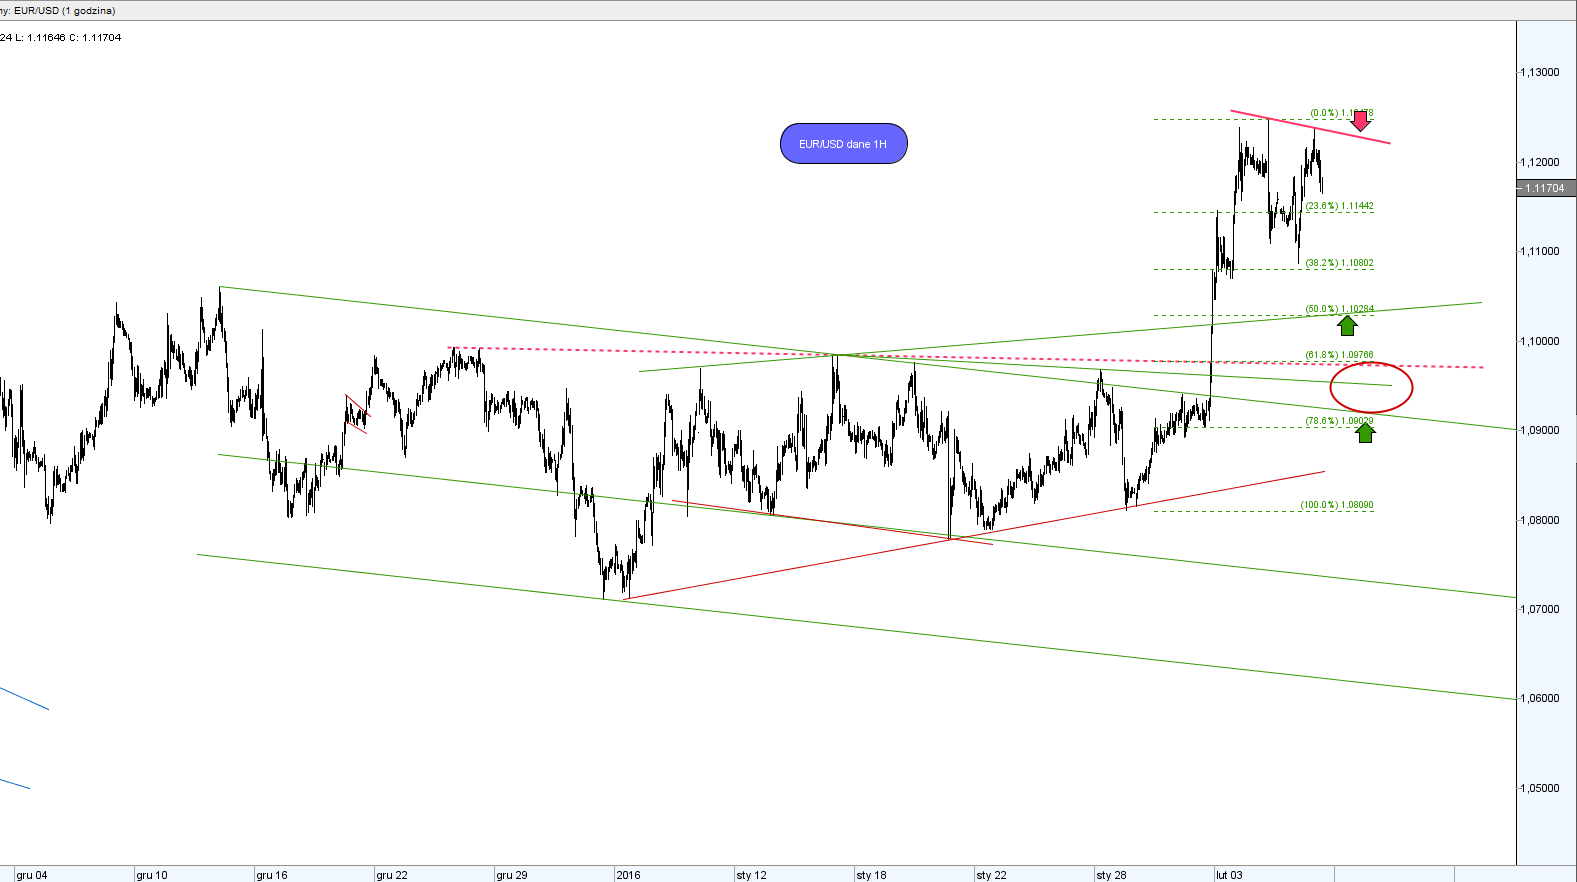Image resolution: width=1577 pixels, height=882 pixels.
Task: Click the 1,06000 level on price scale
Action: (x=1540, y=698)
